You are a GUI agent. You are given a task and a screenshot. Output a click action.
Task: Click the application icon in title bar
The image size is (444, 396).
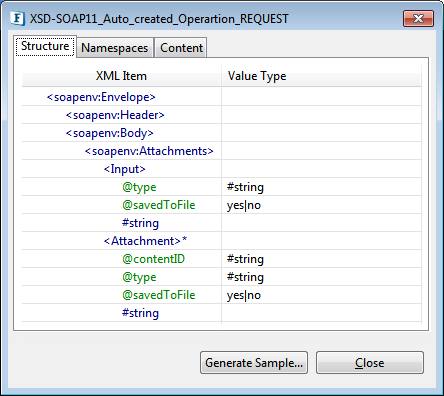[x=17, y=18]
